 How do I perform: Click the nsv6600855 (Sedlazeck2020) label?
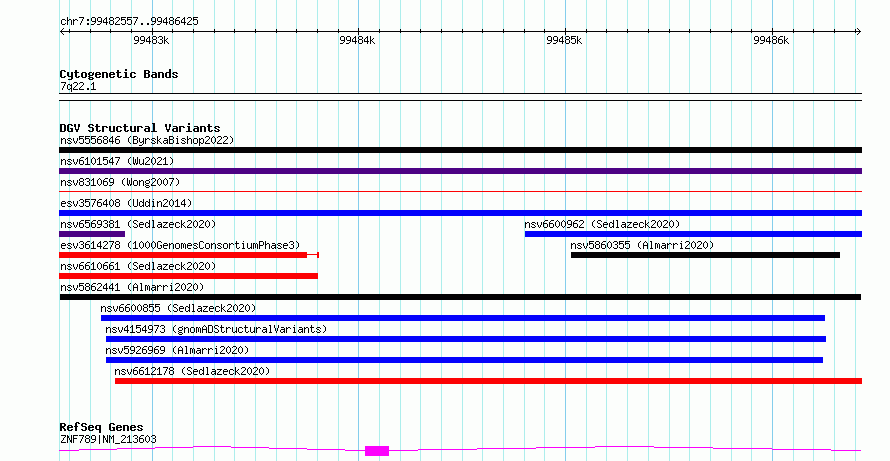pos(178,308)
